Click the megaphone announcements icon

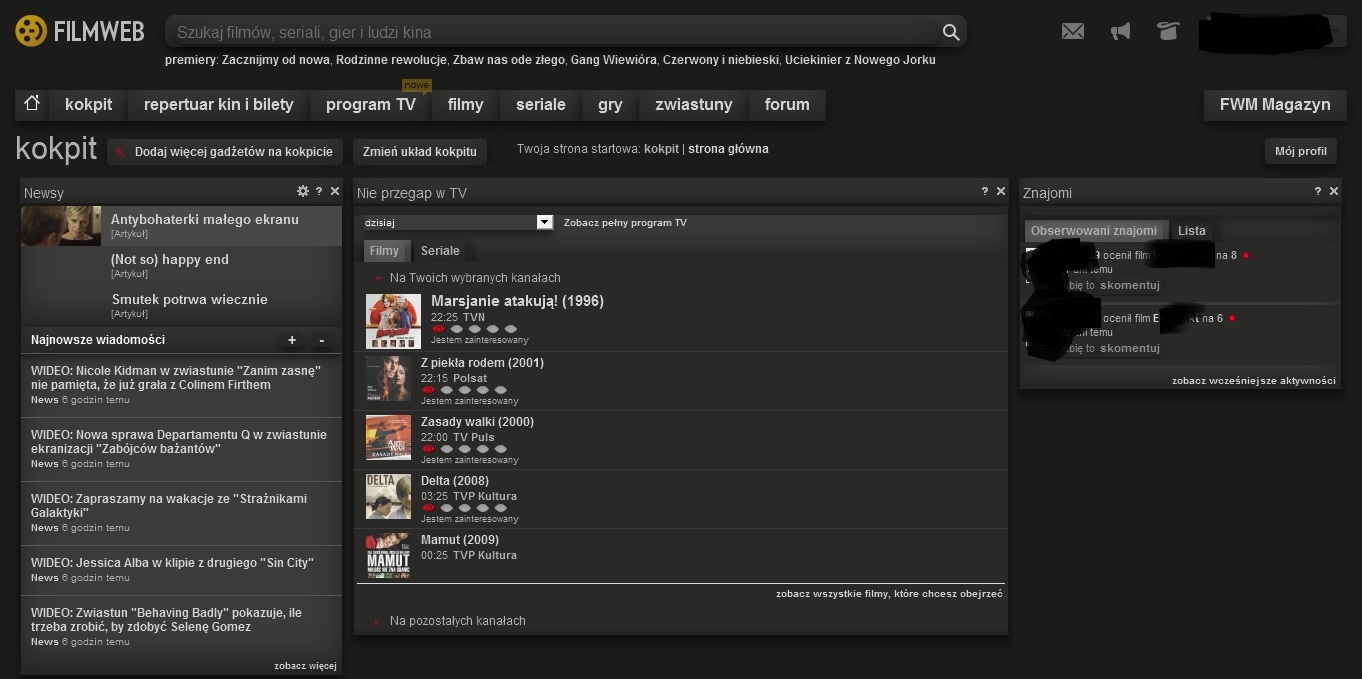tap(1120, 31)
